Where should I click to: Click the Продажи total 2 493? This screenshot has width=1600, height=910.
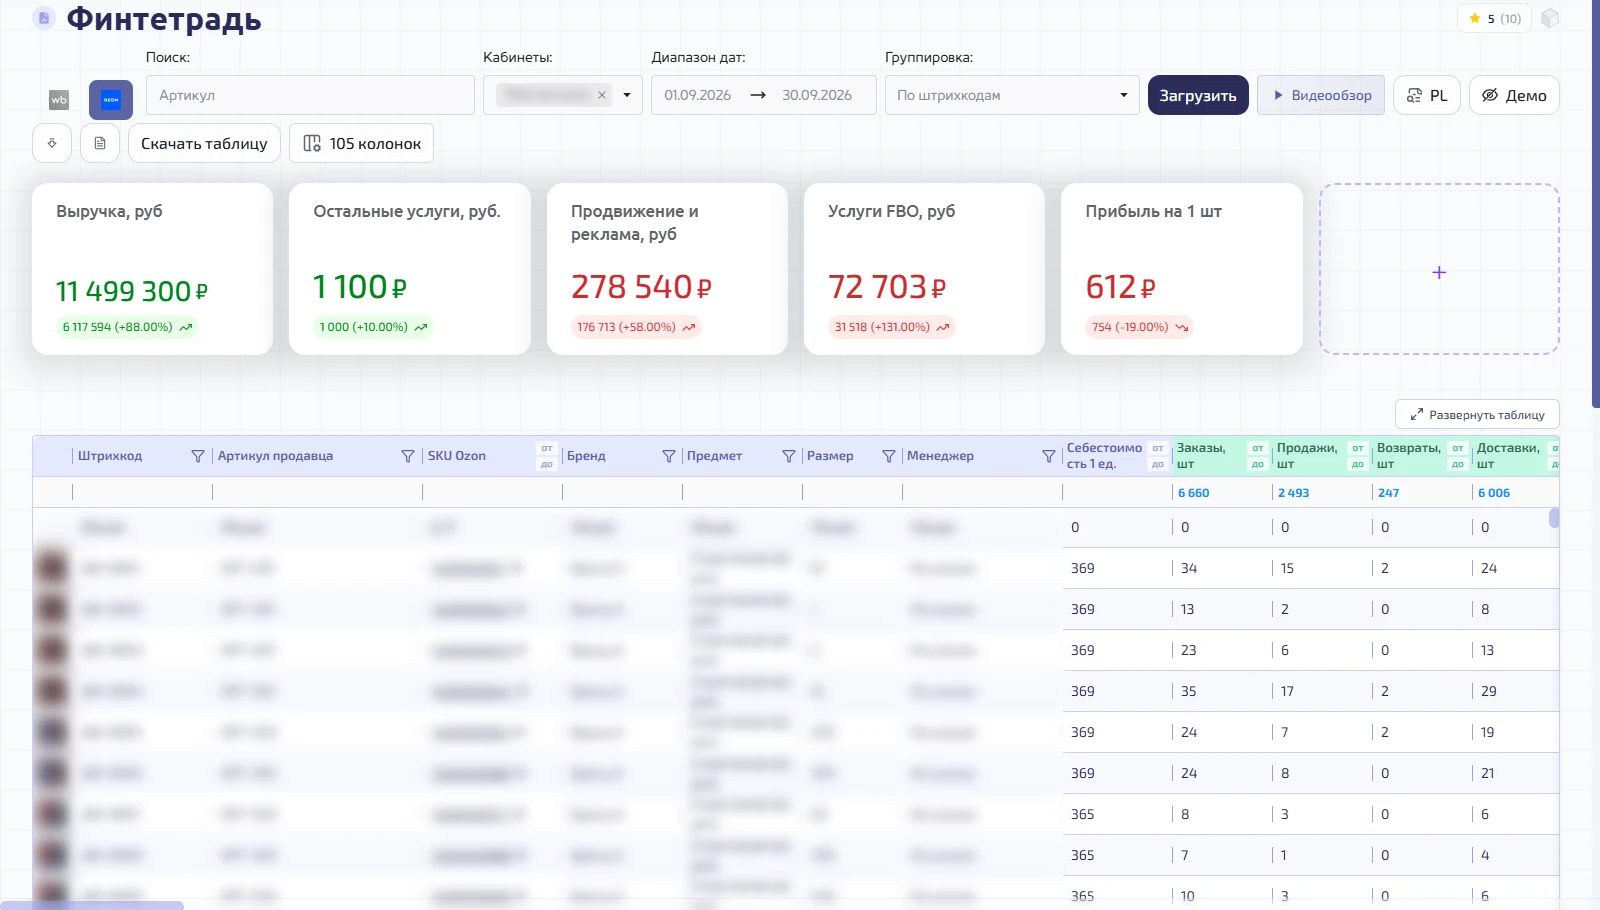coord(1293,493)
